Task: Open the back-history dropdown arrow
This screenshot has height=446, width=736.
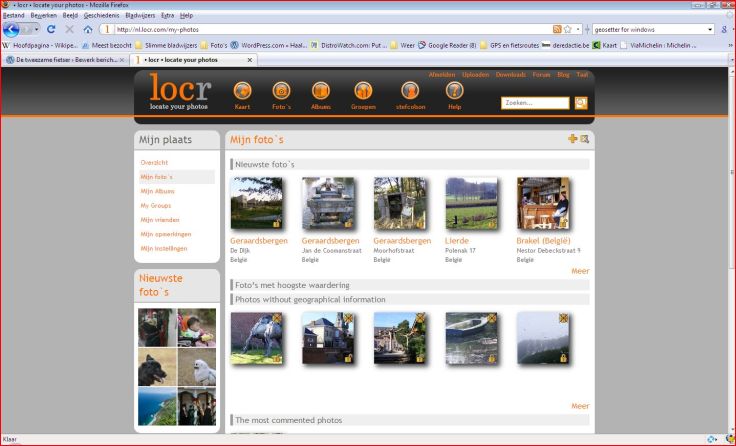Action: (37, 29)
